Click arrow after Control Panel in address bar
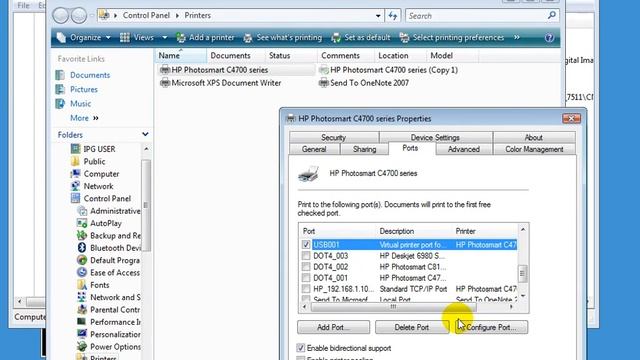Screen dimensions: 640x360 pos(178,16)
